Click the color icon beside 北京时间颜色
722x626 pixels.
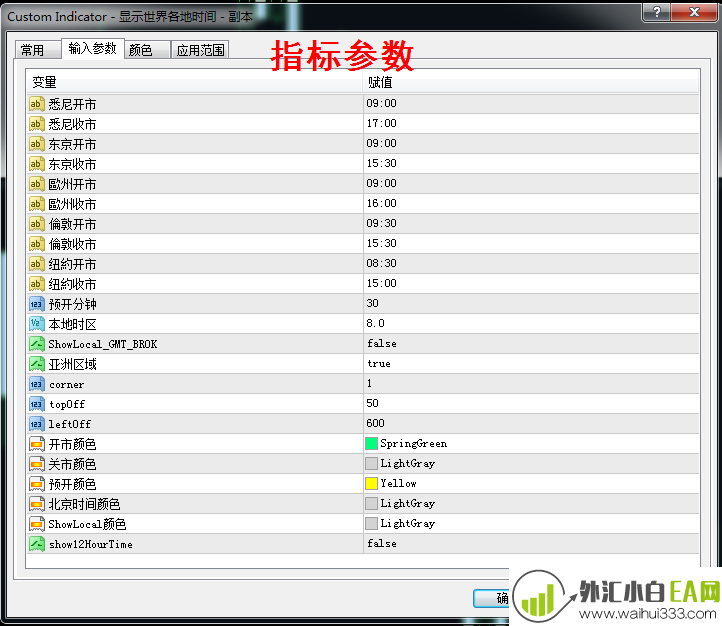pos(36,504)
